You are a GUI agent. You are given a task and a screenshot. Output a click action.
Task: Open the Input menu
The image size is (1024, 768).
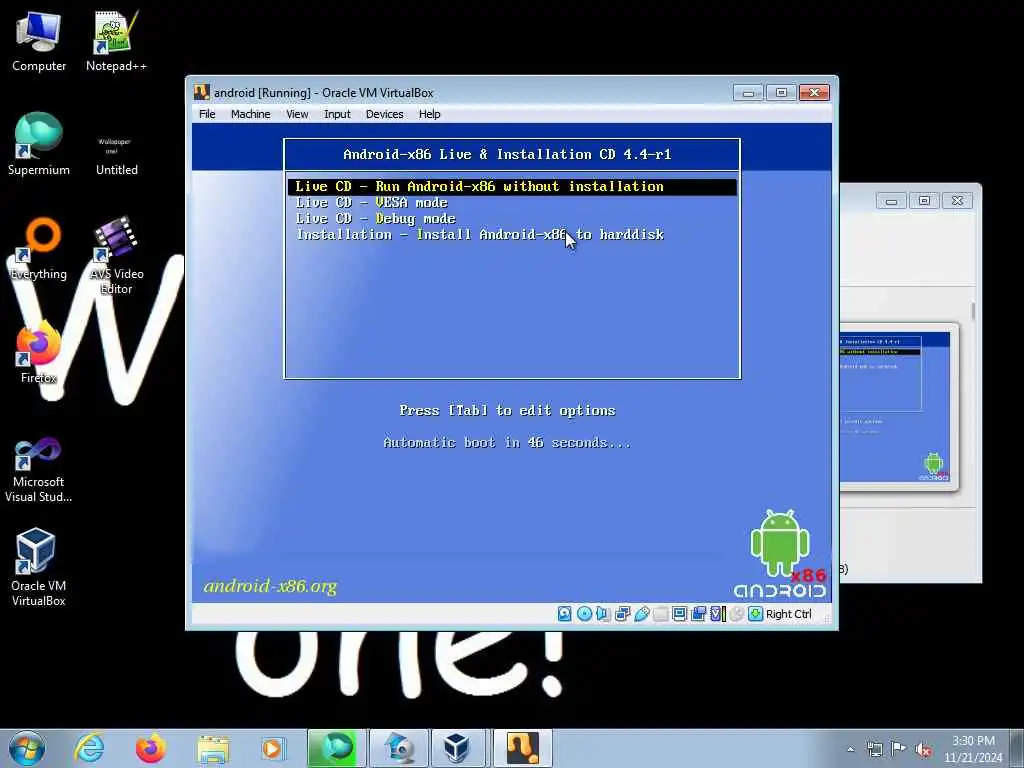[x=337, y=114]
